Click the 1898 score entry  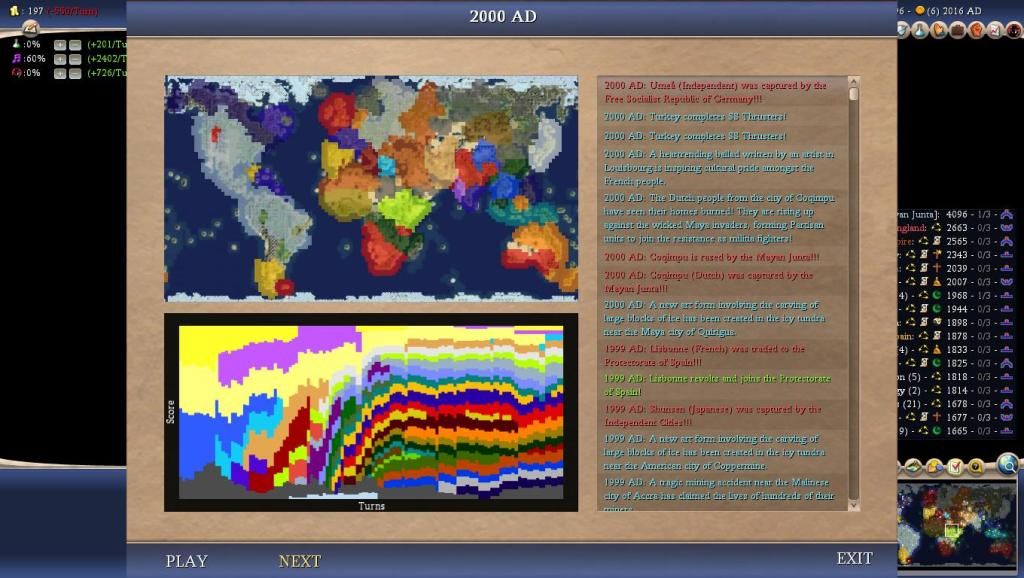pos(957,322)
